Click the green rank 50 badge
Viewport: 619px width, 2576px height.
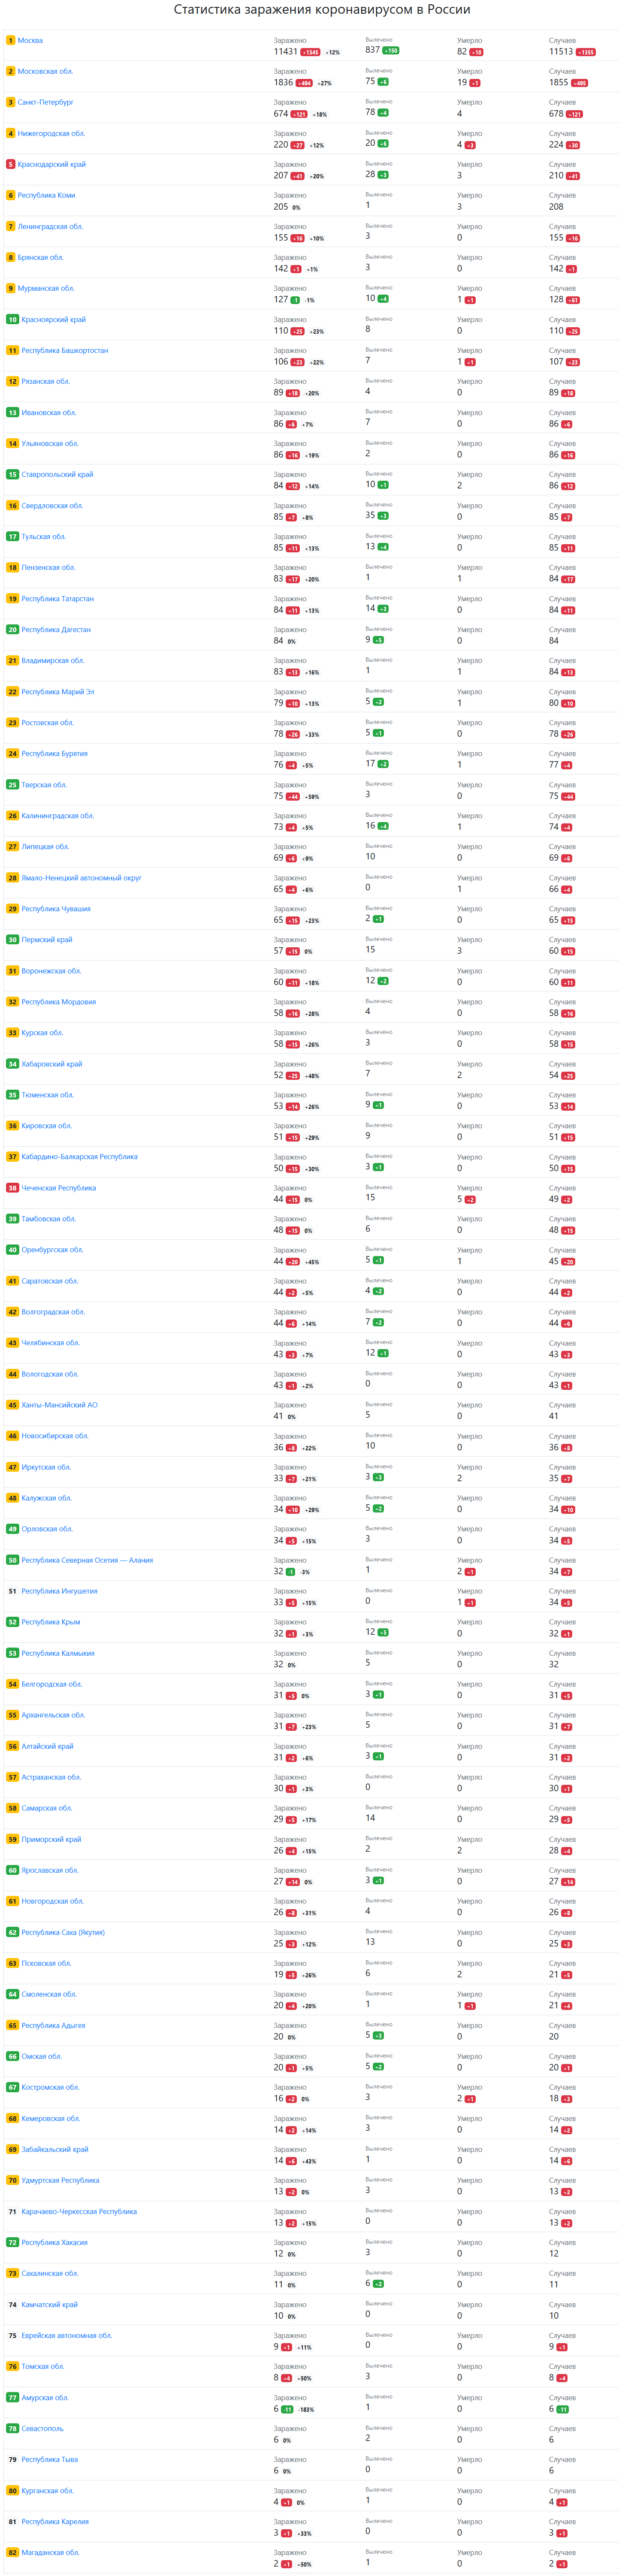[12, 1560]
